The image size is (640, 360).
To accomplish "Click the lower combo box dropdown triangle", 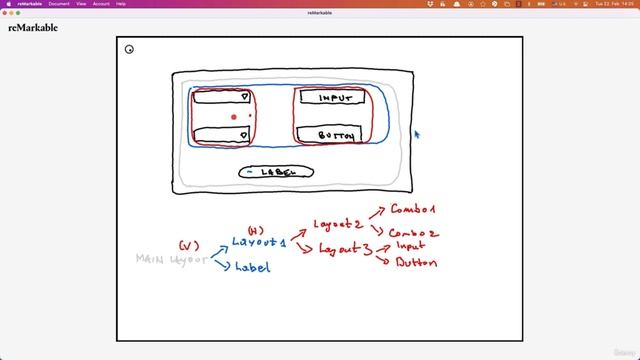I will [244, 135].
